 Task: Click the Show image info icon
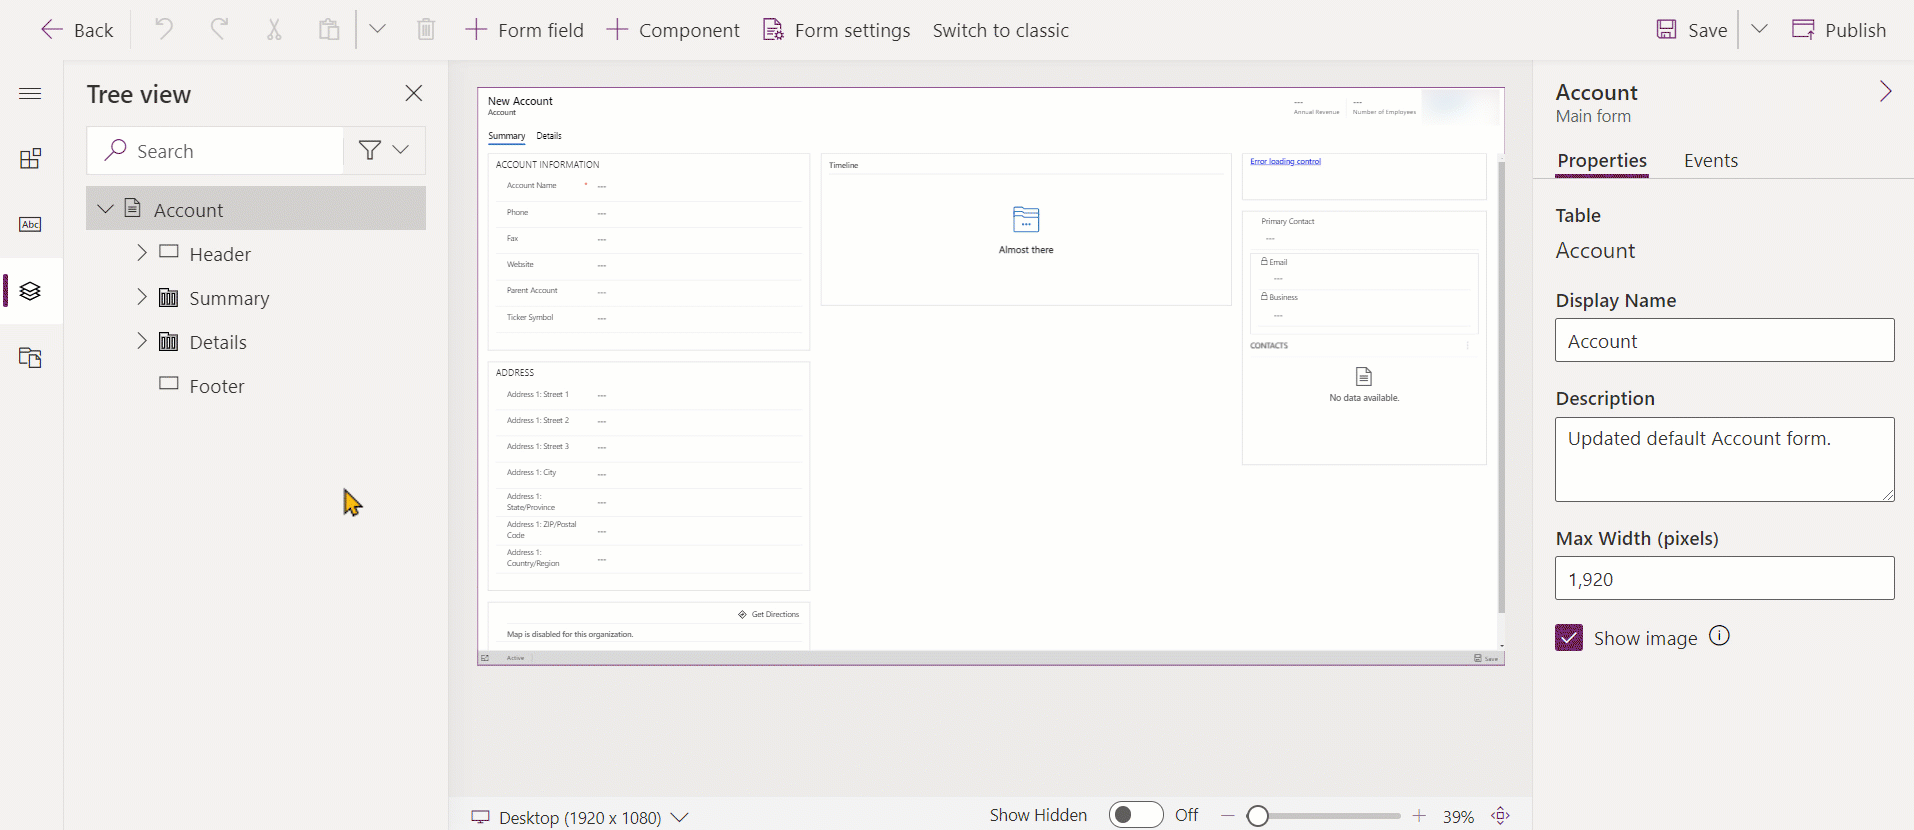(x=1719, y=636)
